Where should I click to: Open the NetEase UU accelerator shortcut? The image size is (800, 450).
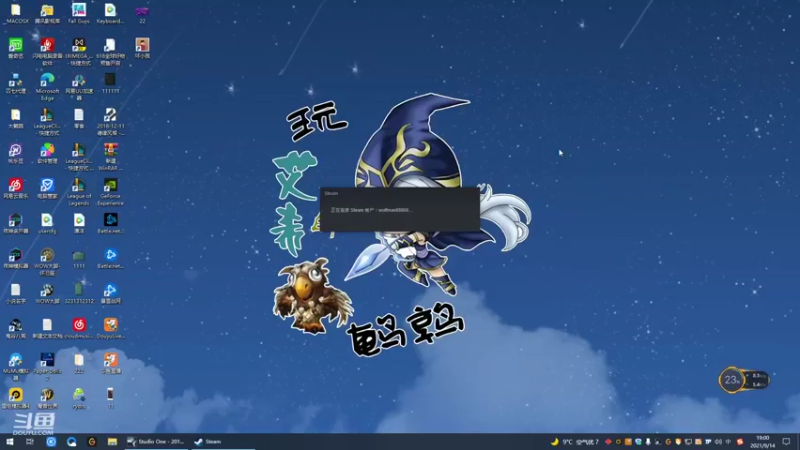click(x=79, y=86)
